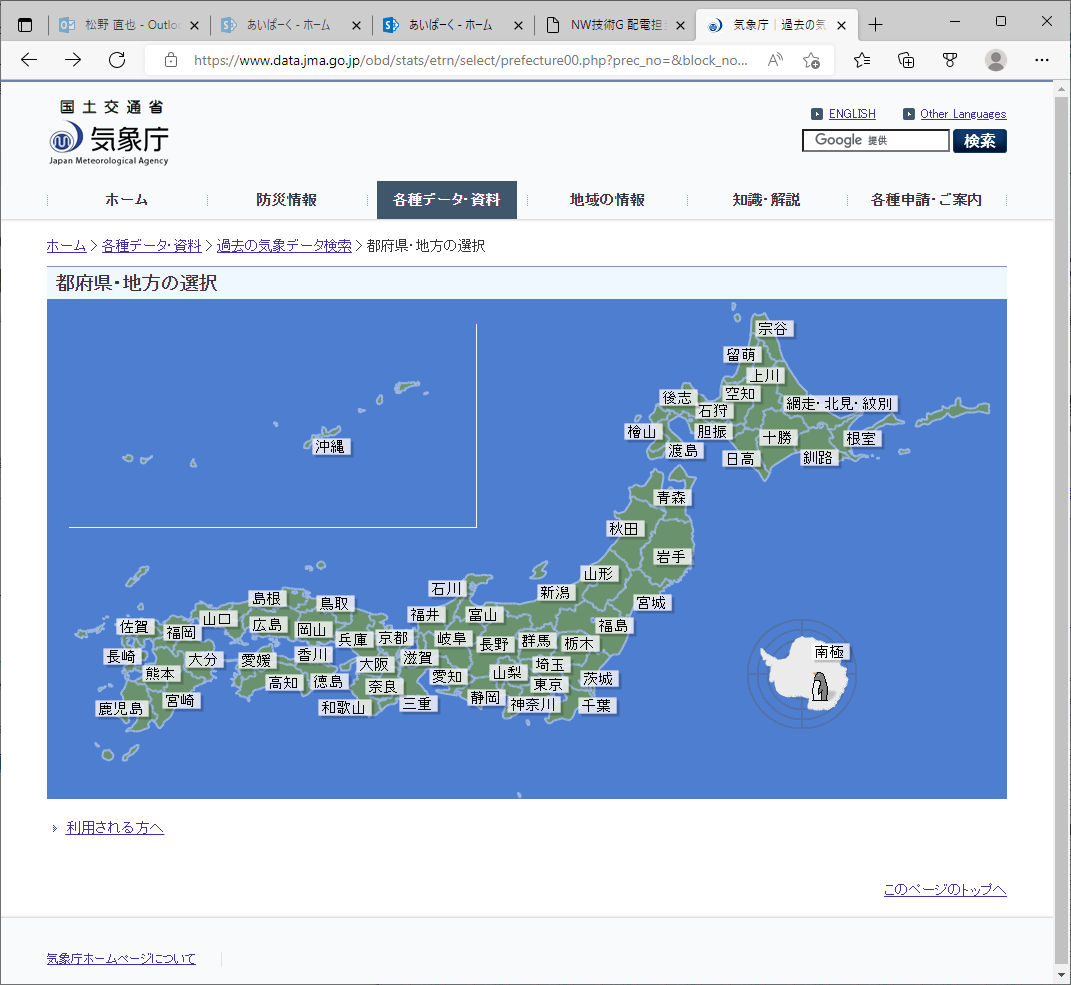This screenshot has height=985, width=1071.
Task: Open the tab actions menu icon
Action: tap(25, 25)
